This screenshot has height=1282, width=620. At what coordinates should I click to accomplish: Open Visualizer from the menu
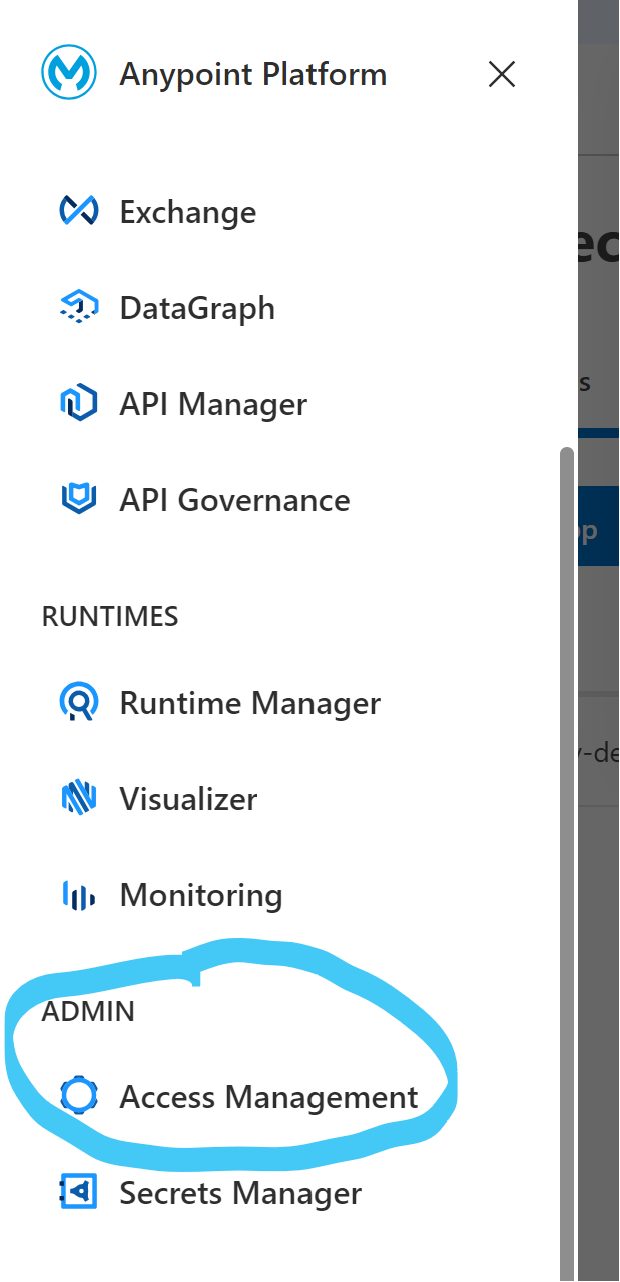(x=188, y=799)
